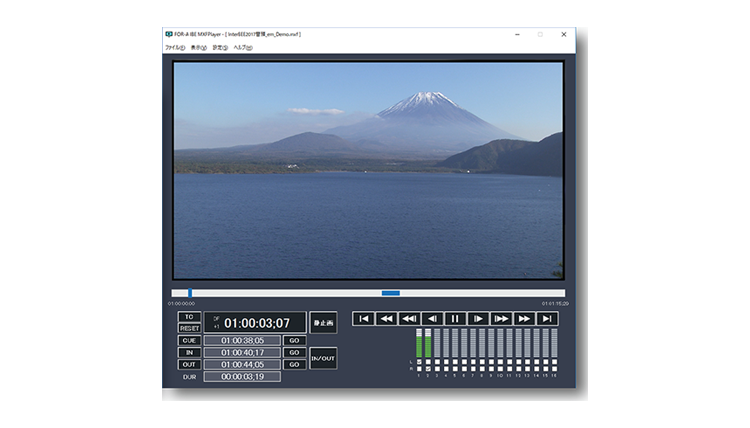Open the ヘルプ (Help) menu
The image size is (750, 428).
click(x=243, y=47)
